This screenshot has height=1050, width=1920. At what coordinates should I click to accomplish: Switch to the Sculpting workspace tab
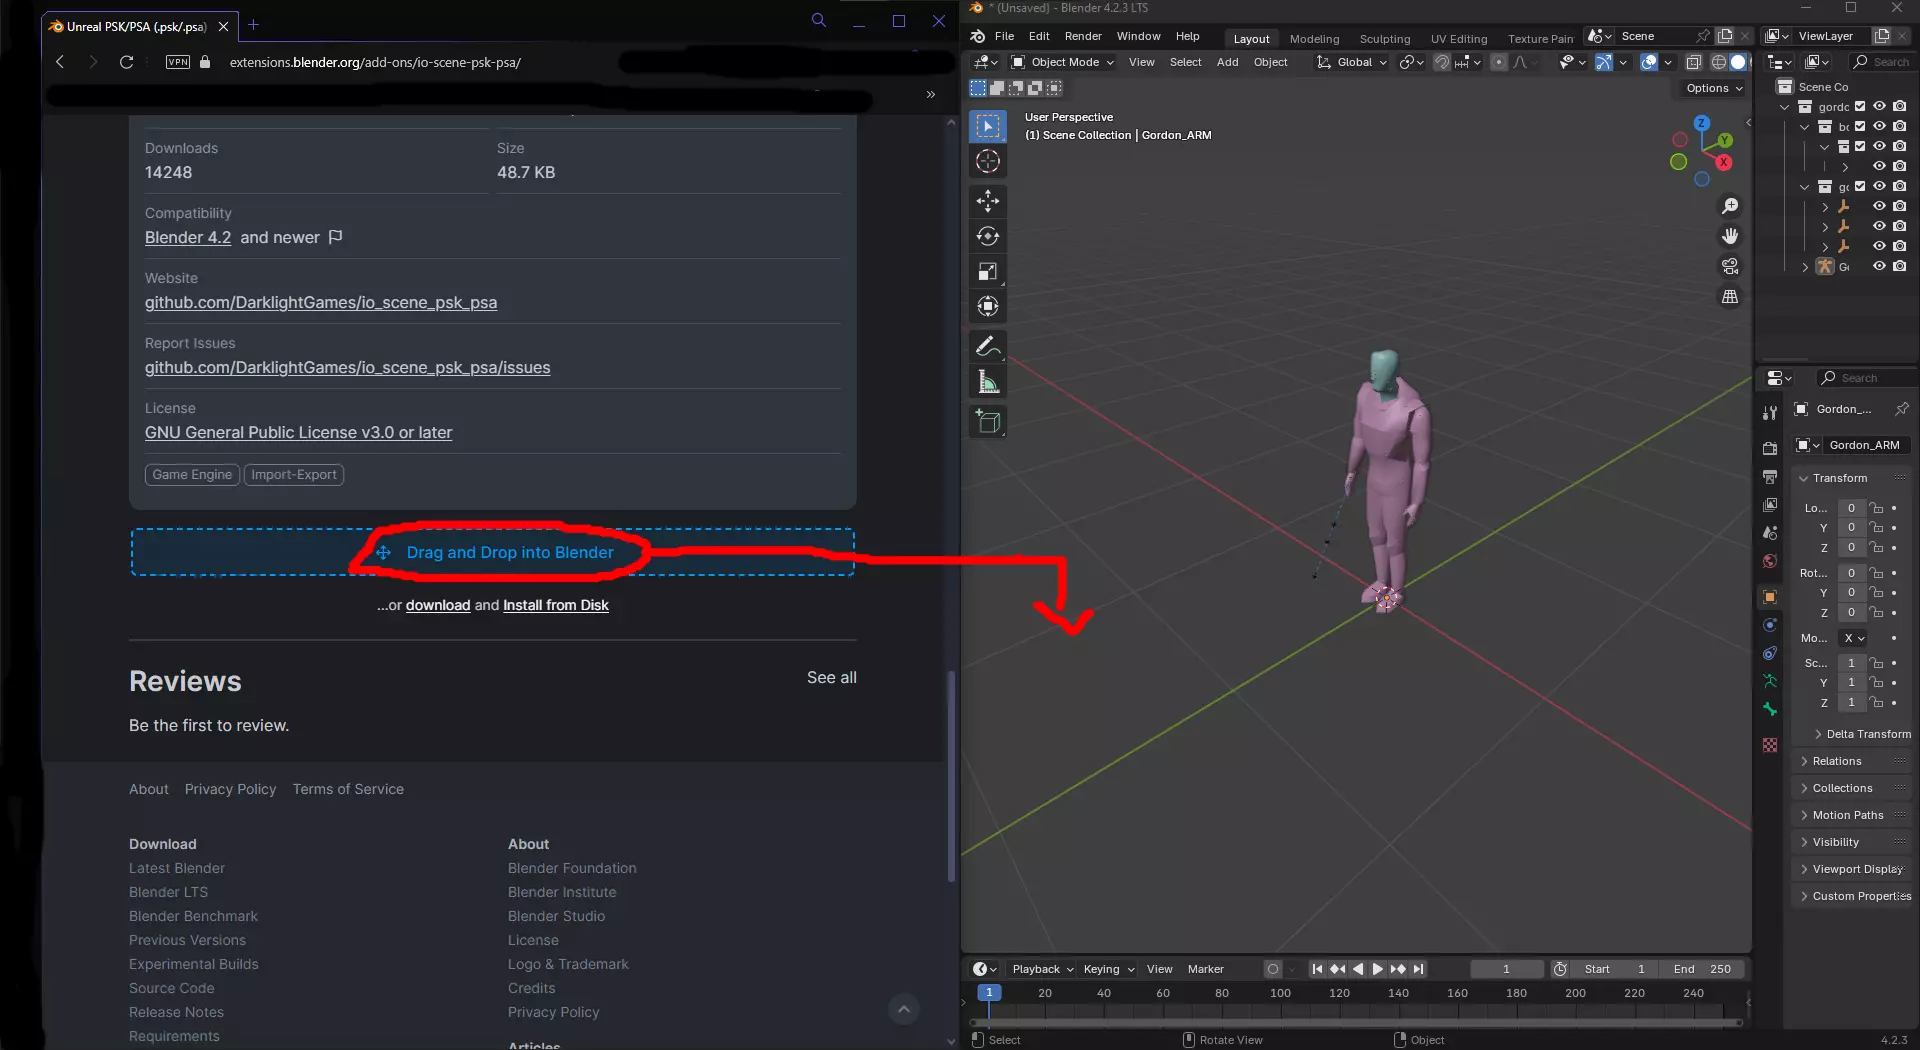[1384, 39]
